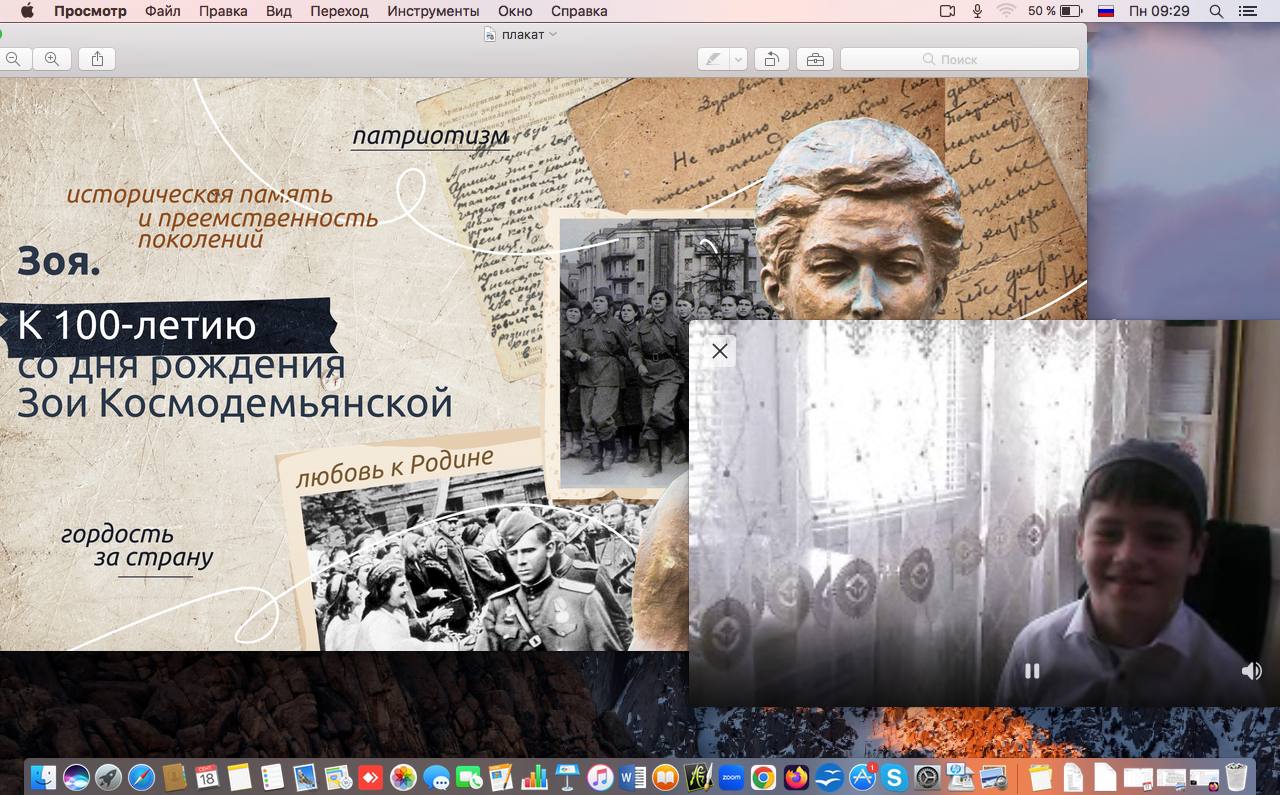
Task: Mute the video with the speaker icon
Action: point(1251,671)
